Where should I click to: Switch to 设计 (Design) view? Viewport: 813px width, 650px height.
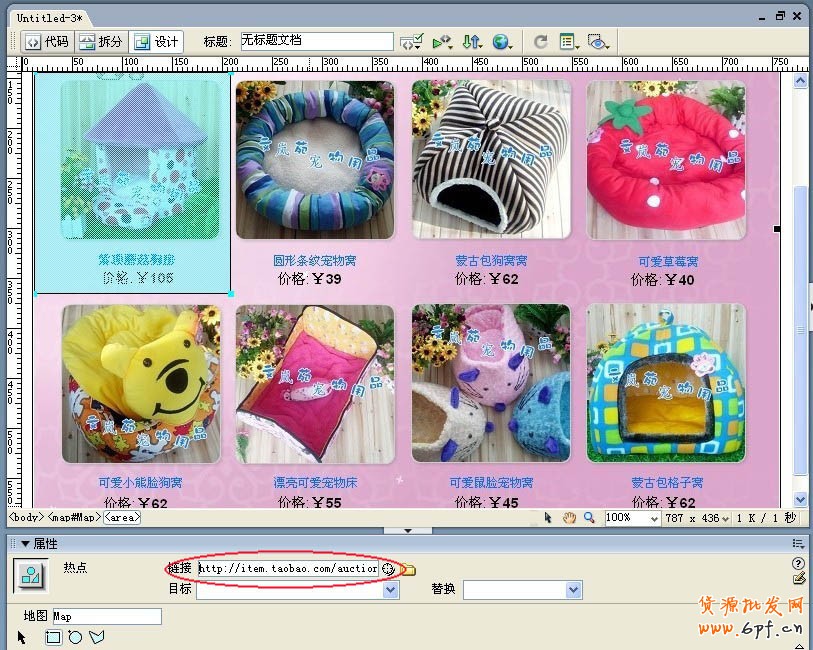click(x=156, y=42)
